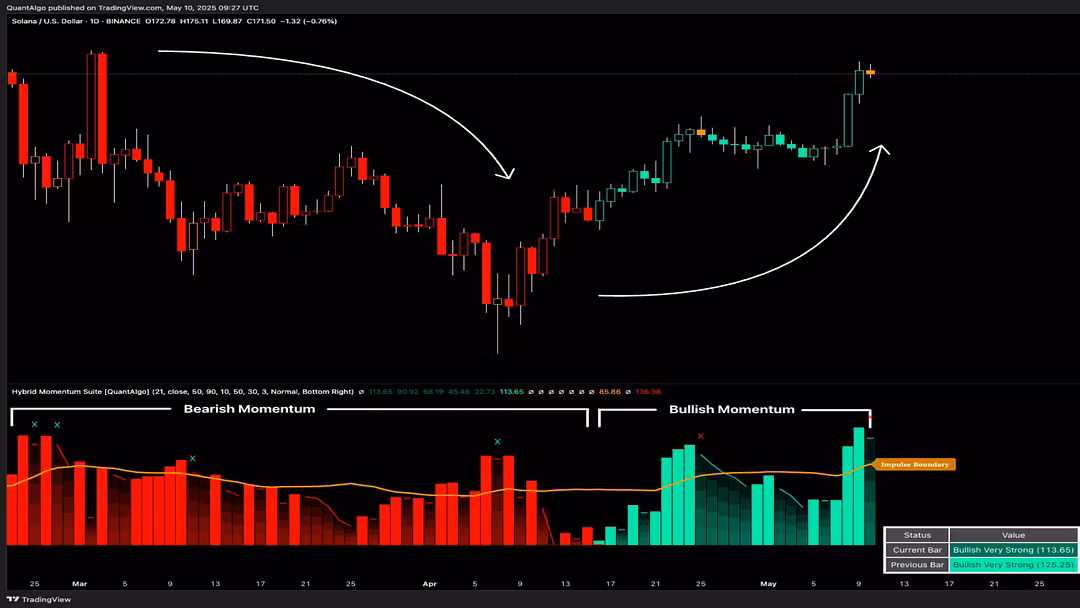
Task: Click the Bullish Very Strong (113.65) cell
Action: (x=1013, y=550)
